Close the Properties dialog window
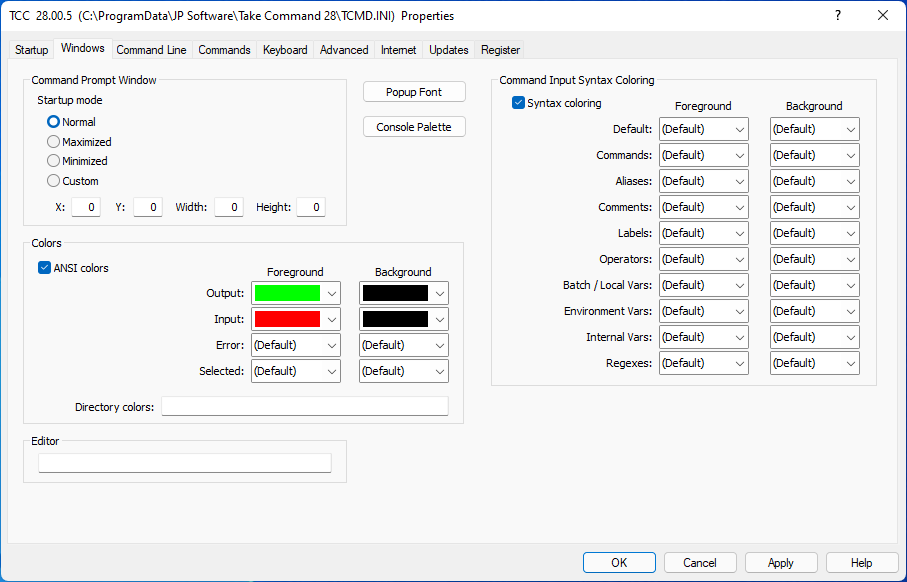 883,16
